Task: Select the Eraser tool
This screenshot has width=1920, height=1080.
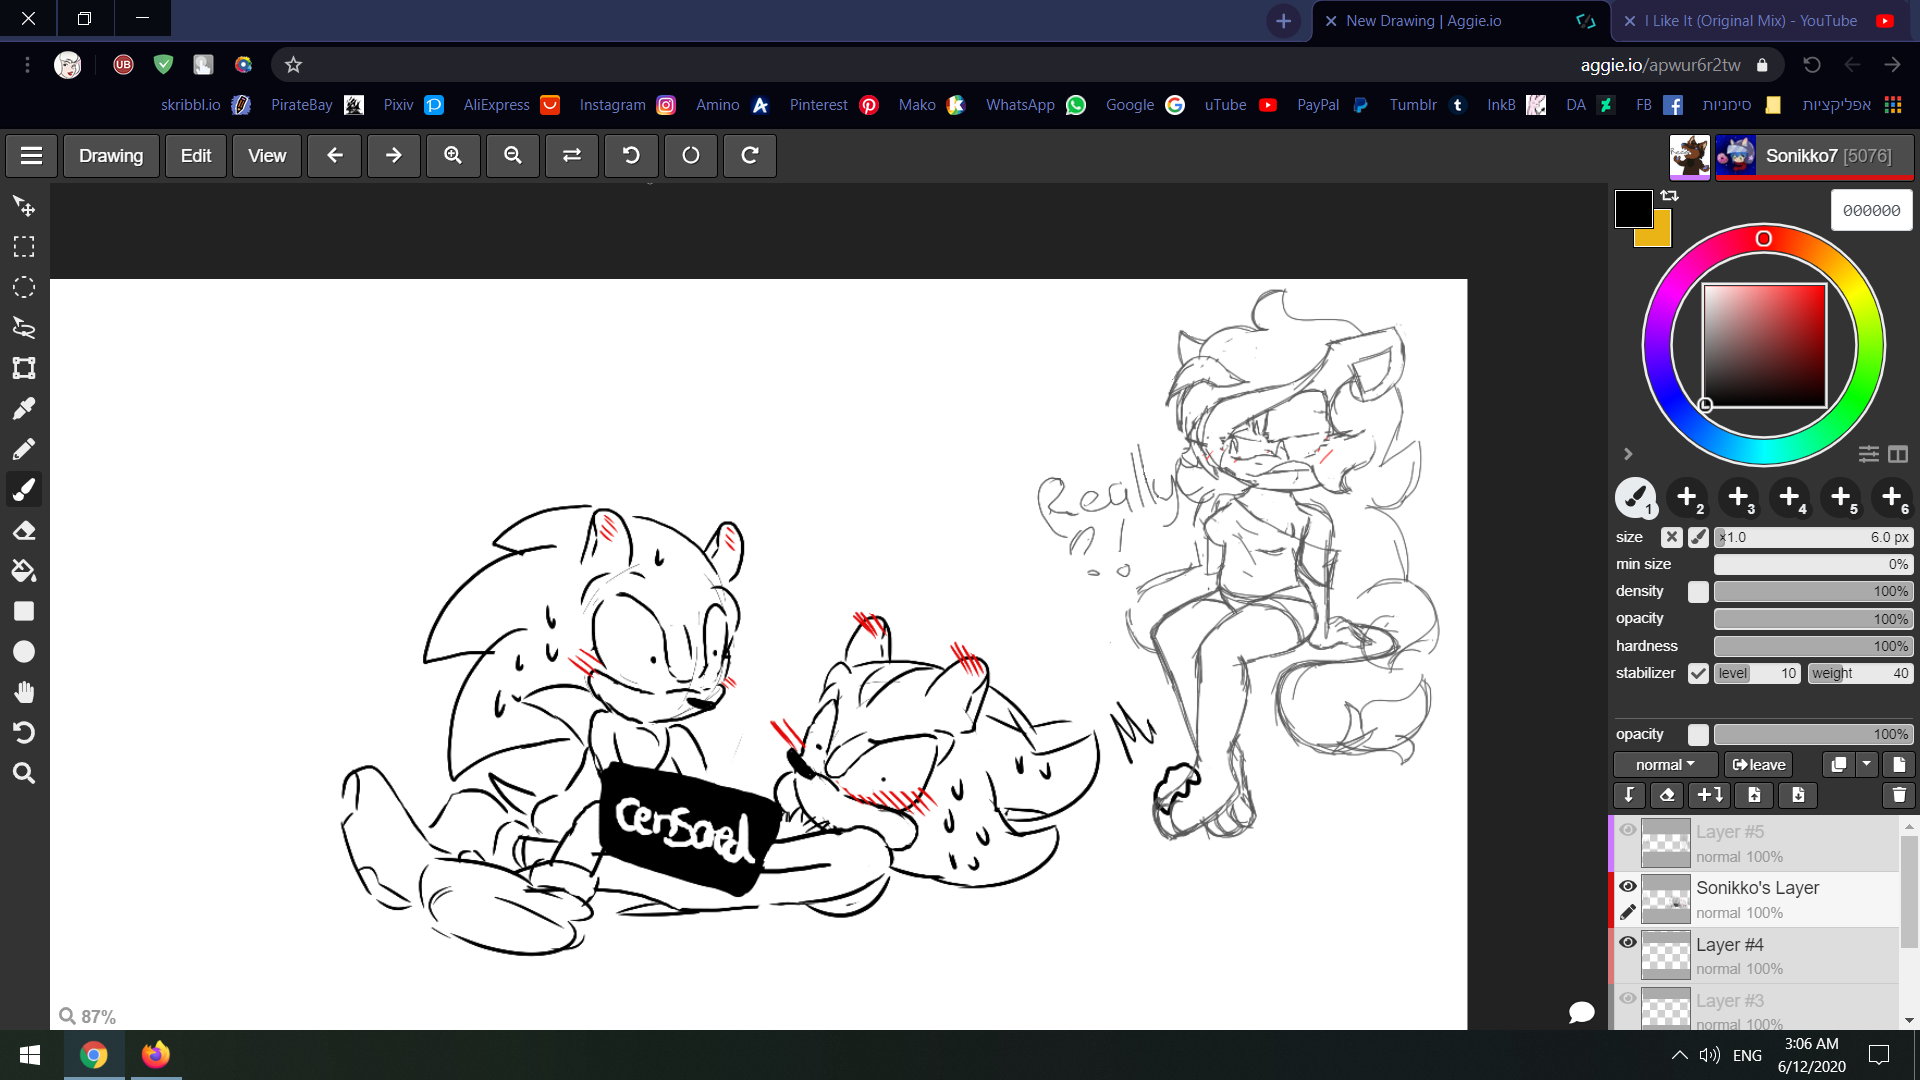Action: pos(24,530)
